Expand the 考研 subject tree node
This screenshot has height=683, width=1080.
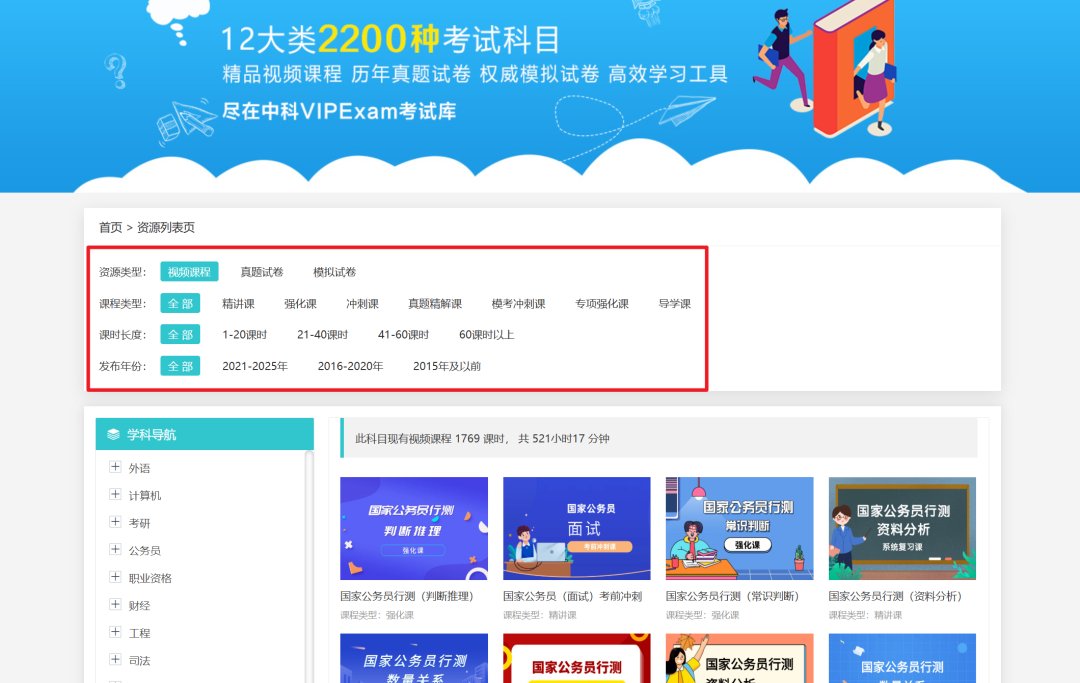click(115, 522)
